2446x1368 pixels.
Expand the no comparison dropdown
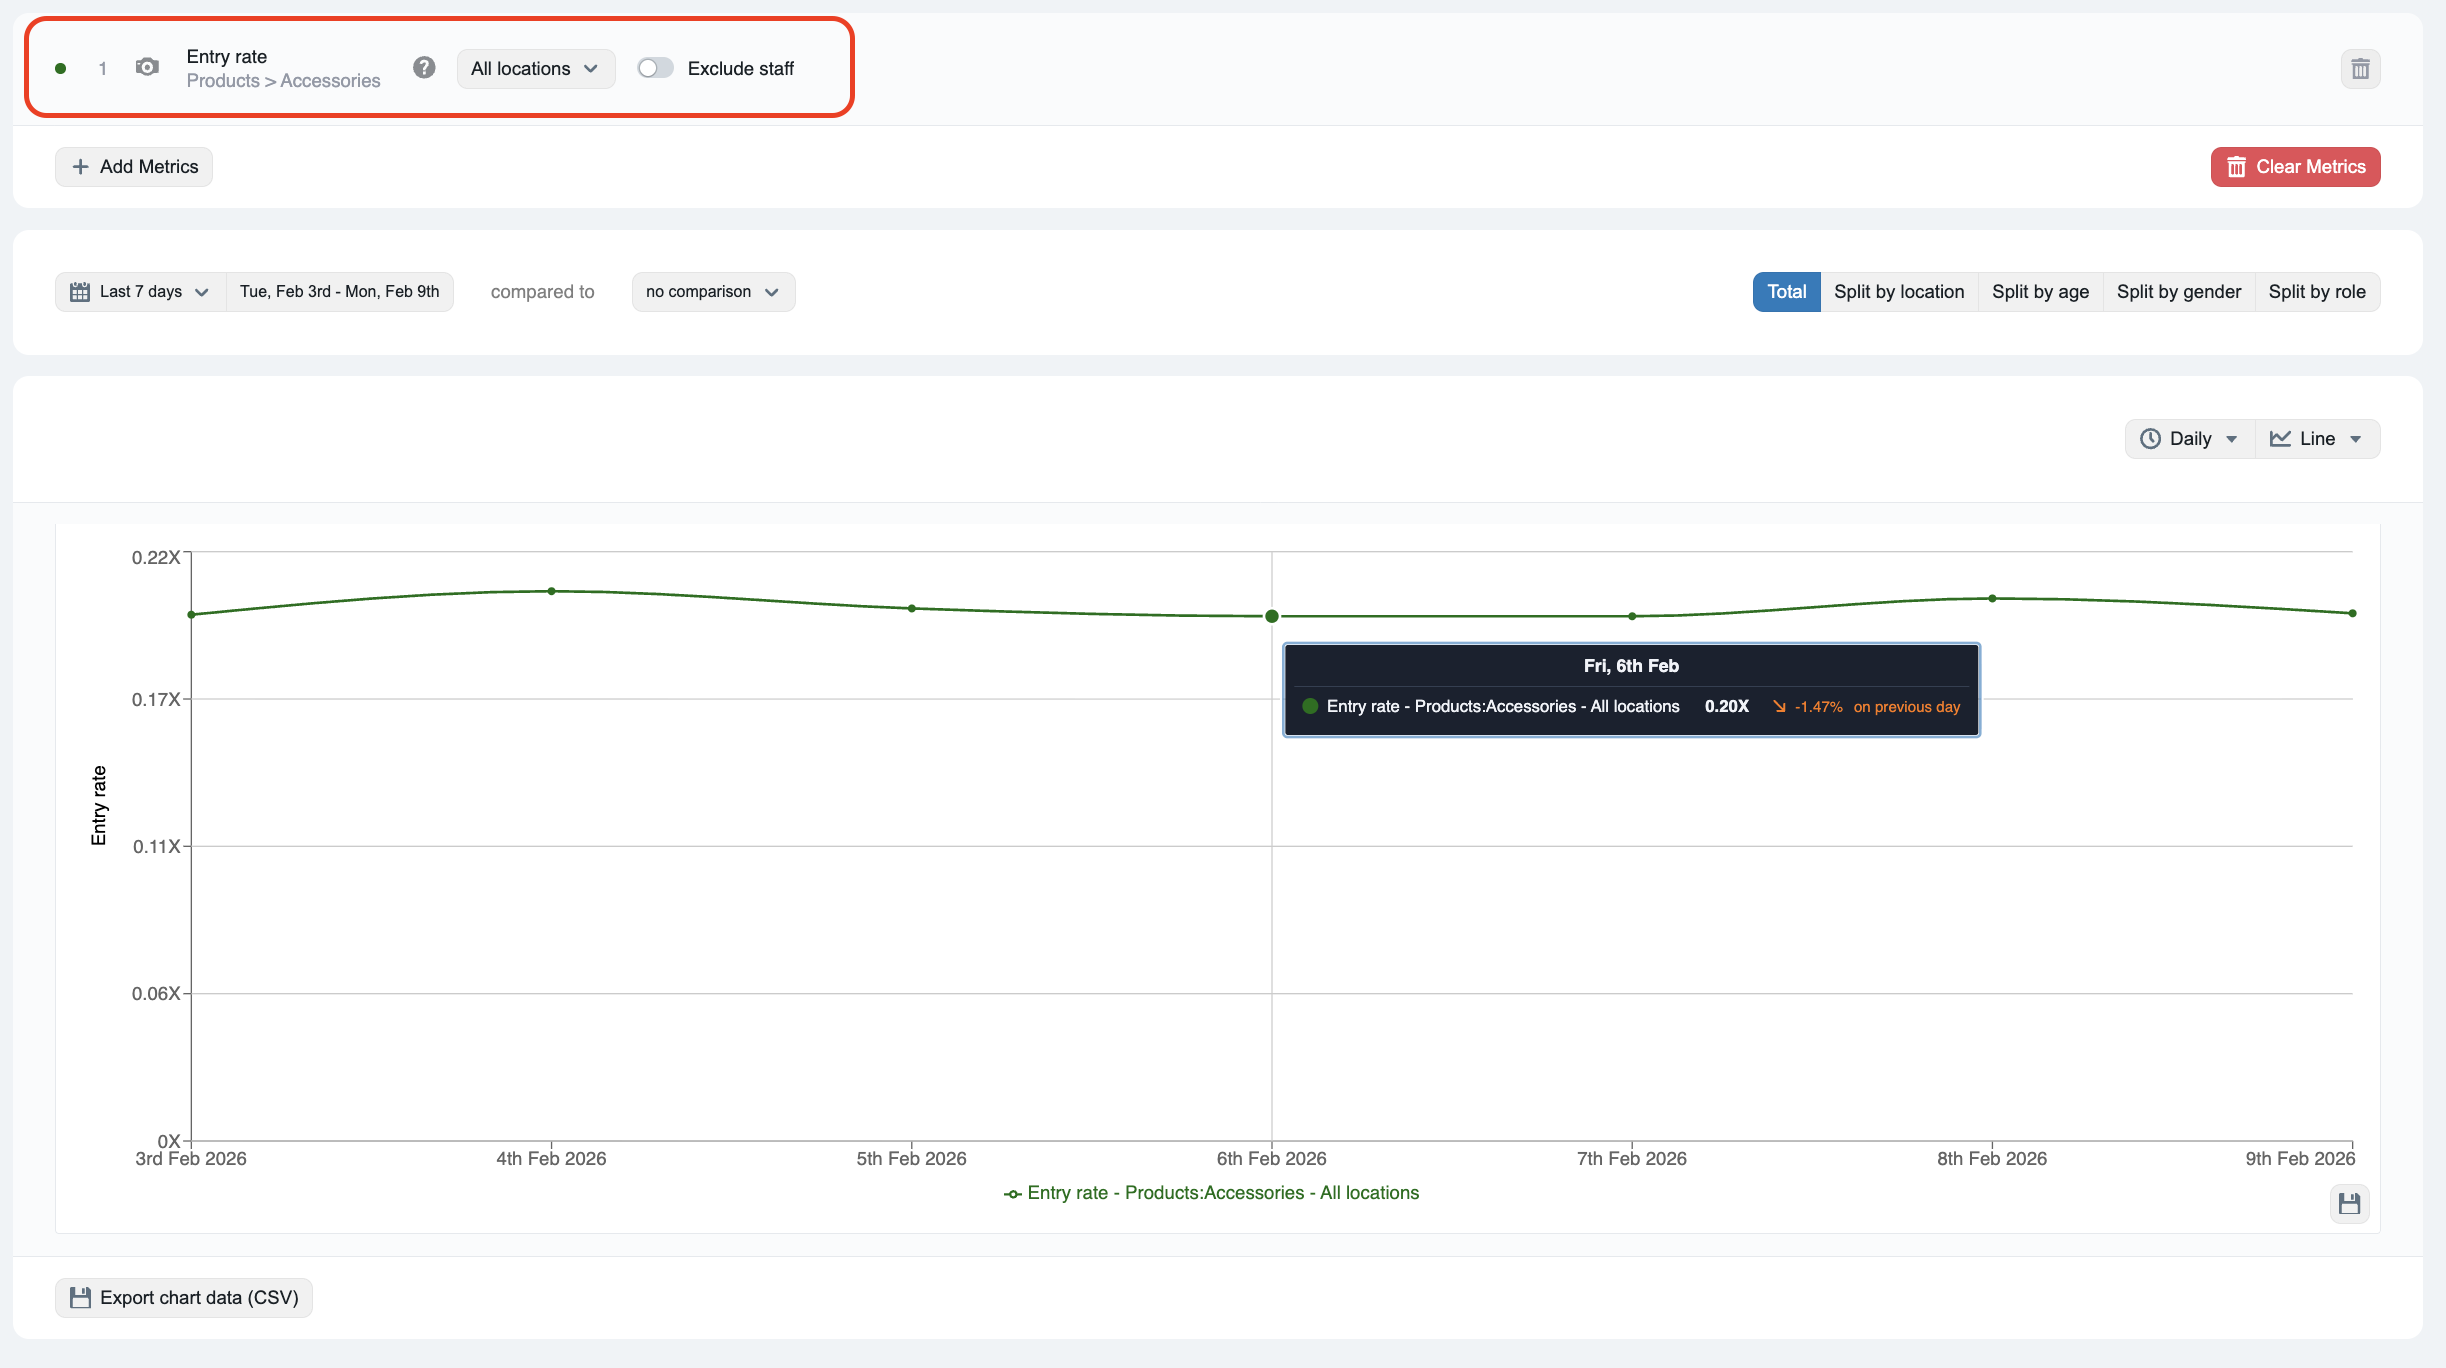712,292
